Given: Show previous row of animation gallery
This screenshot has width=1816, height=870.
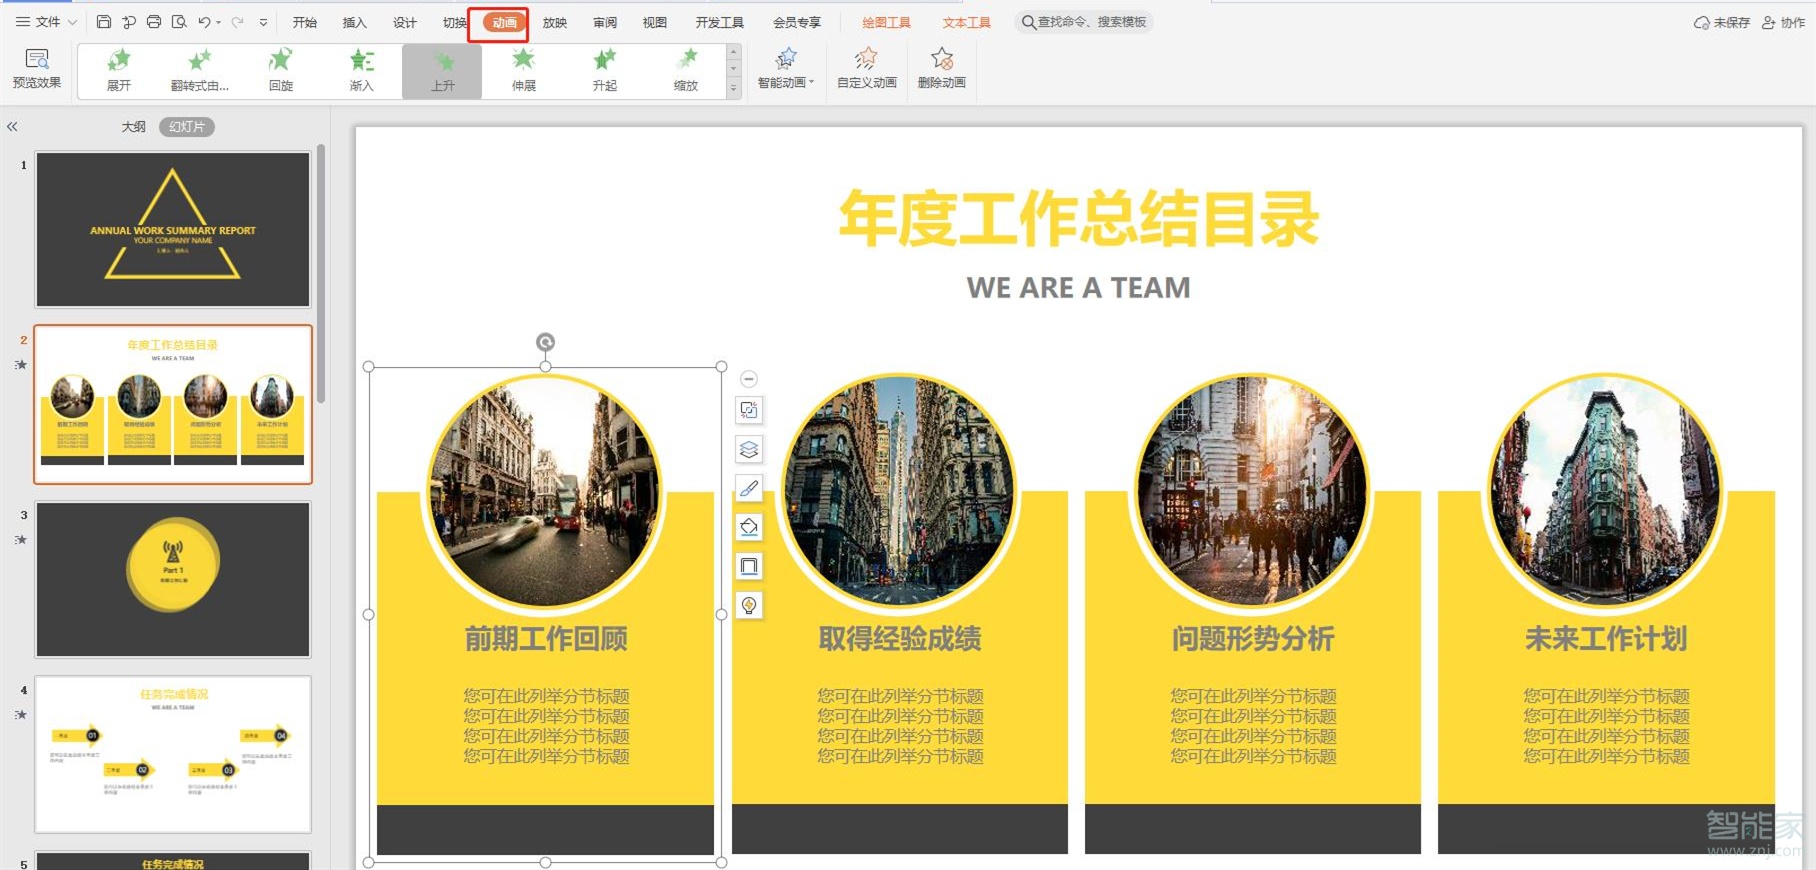Looking at the screenshot, I should pyautogui.click(x=734, y=52).
